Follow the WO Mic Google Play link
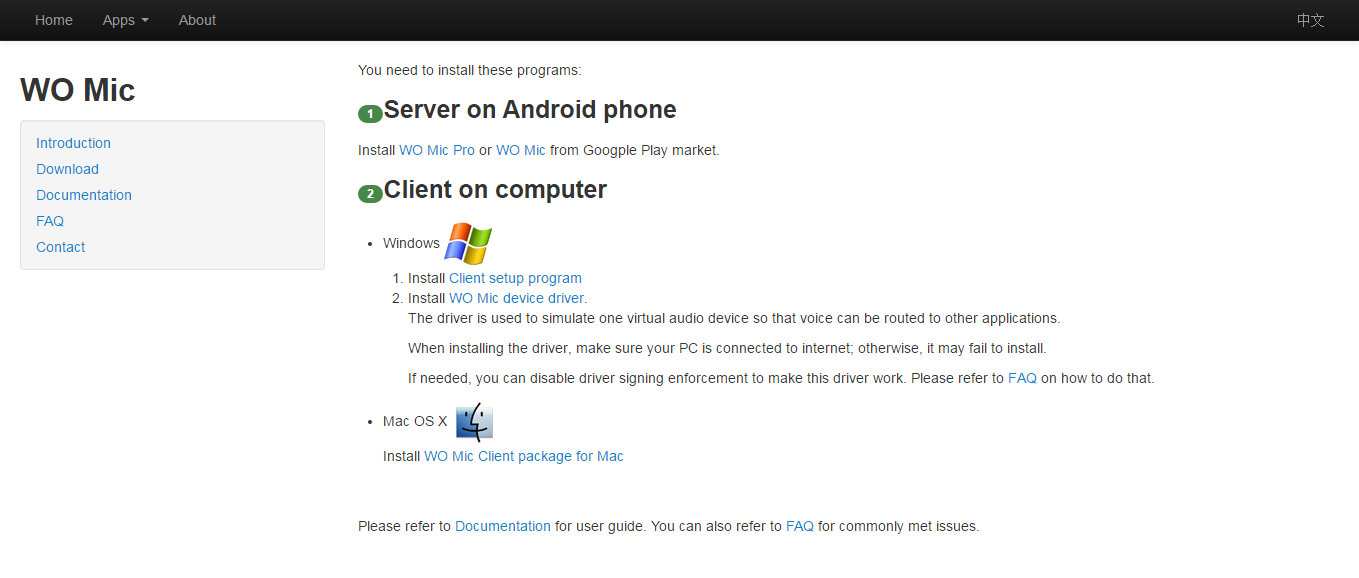 (521, 150)
